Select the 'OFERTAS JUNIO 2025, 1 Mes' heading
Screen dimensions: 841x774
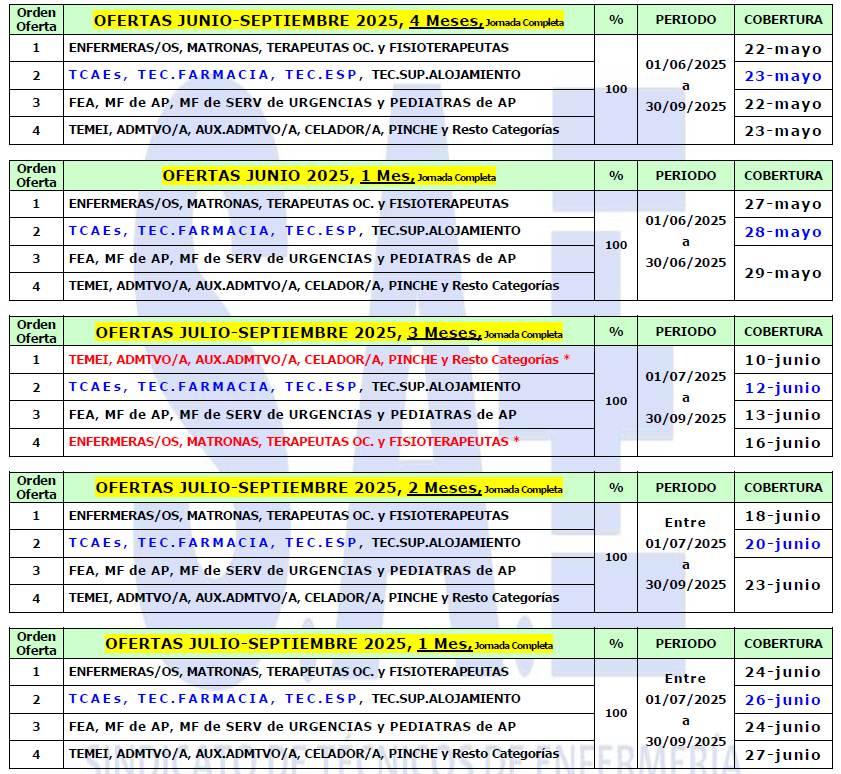(328, 176)
